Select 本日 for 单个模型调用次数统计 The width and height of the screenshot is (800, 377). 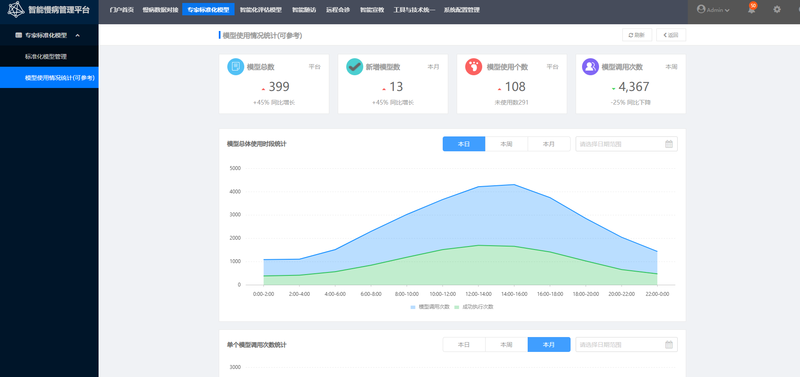pyautogui.click(x=464, y=345)
